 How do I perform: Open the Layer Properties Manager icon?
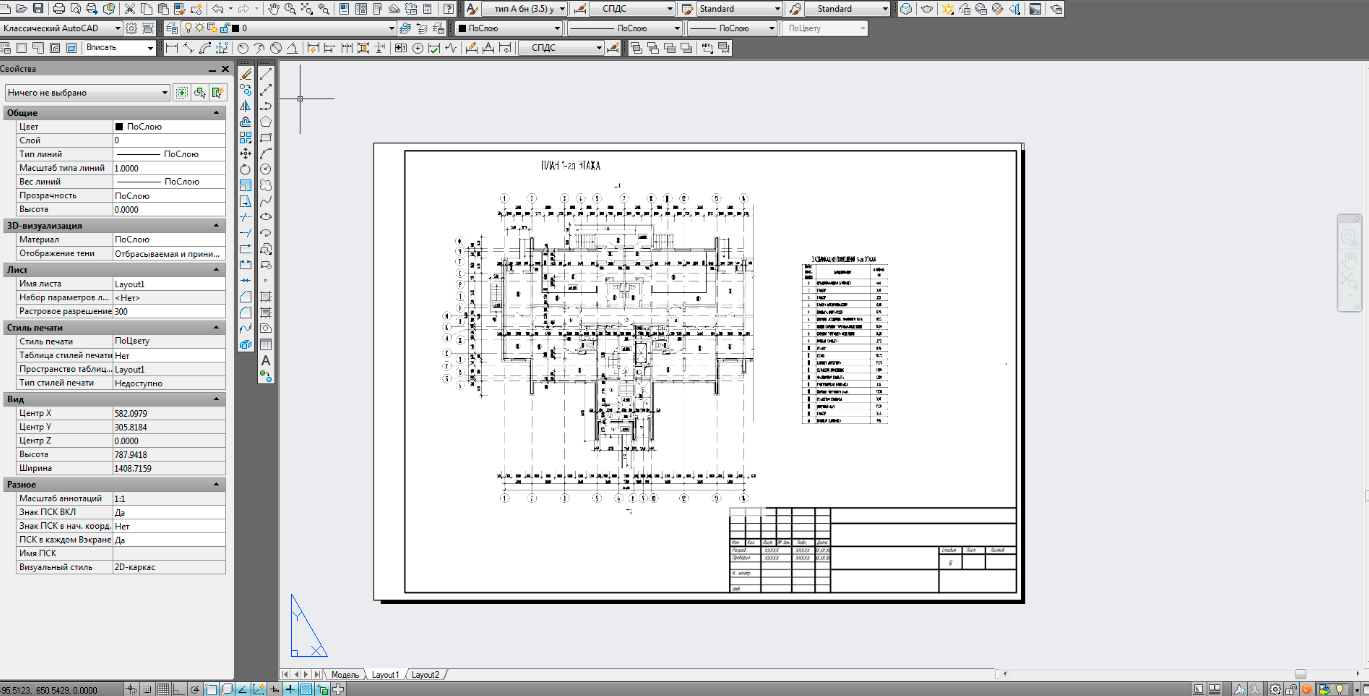click(x=172, y=28)
